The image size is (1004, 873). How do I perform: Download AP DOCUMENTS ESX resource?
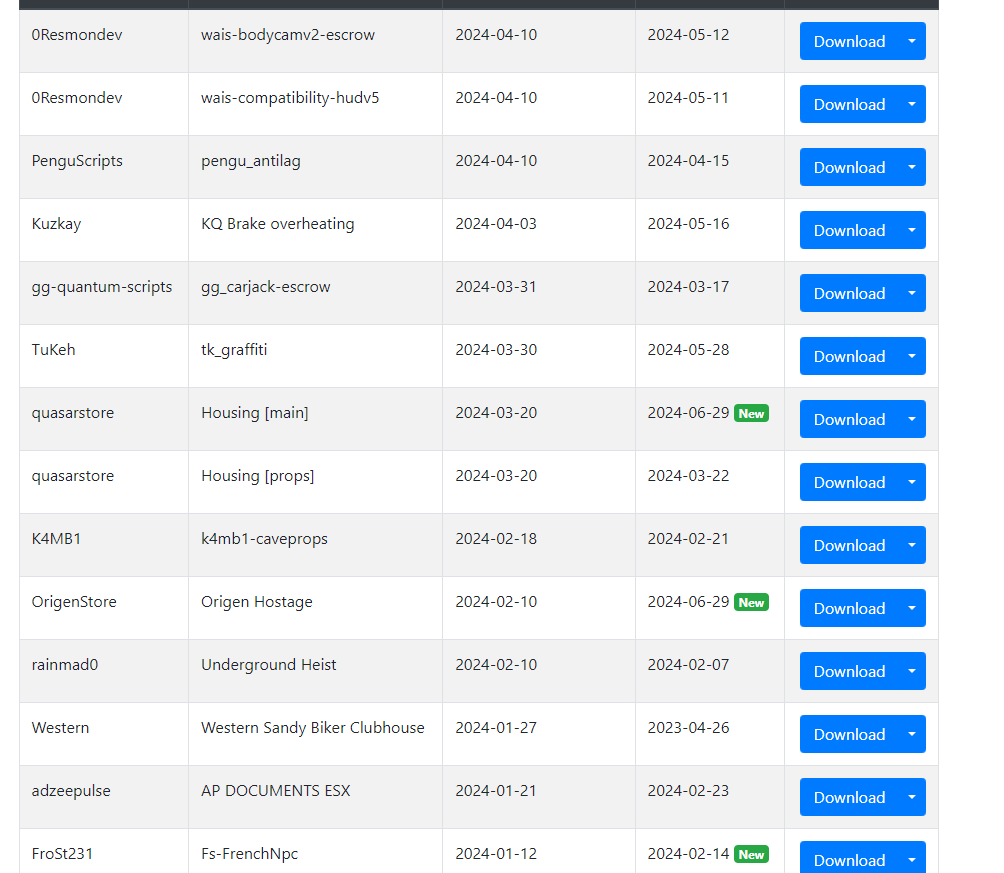tap(849, 797)
